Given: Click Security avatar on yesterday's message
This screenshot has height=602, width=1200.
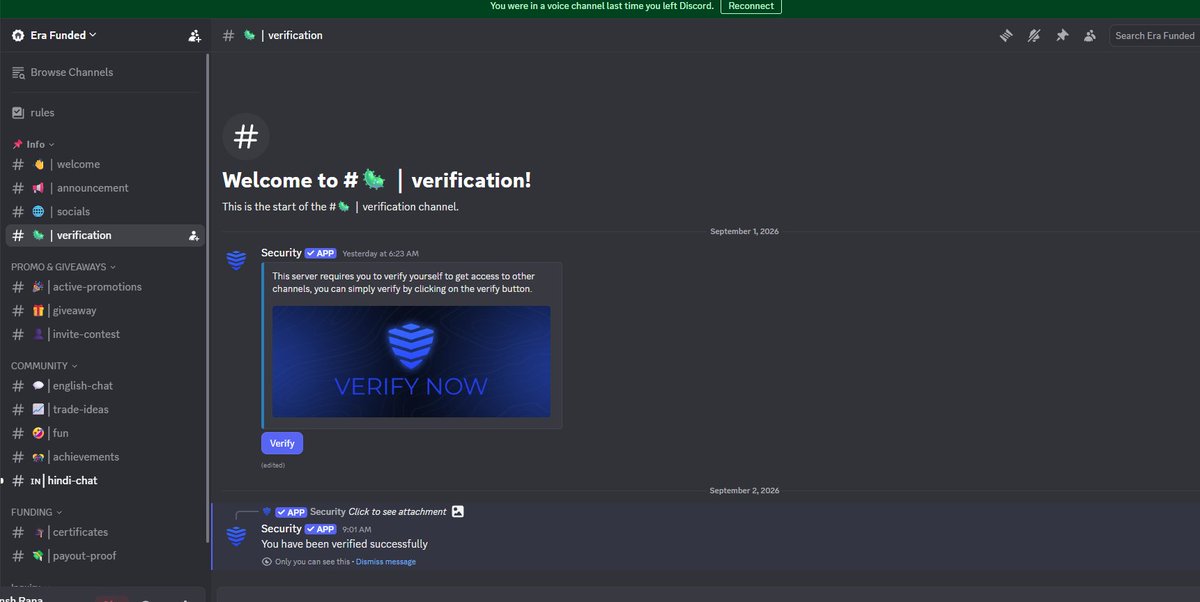Looking at the screenshot, I should click(237, 261).
